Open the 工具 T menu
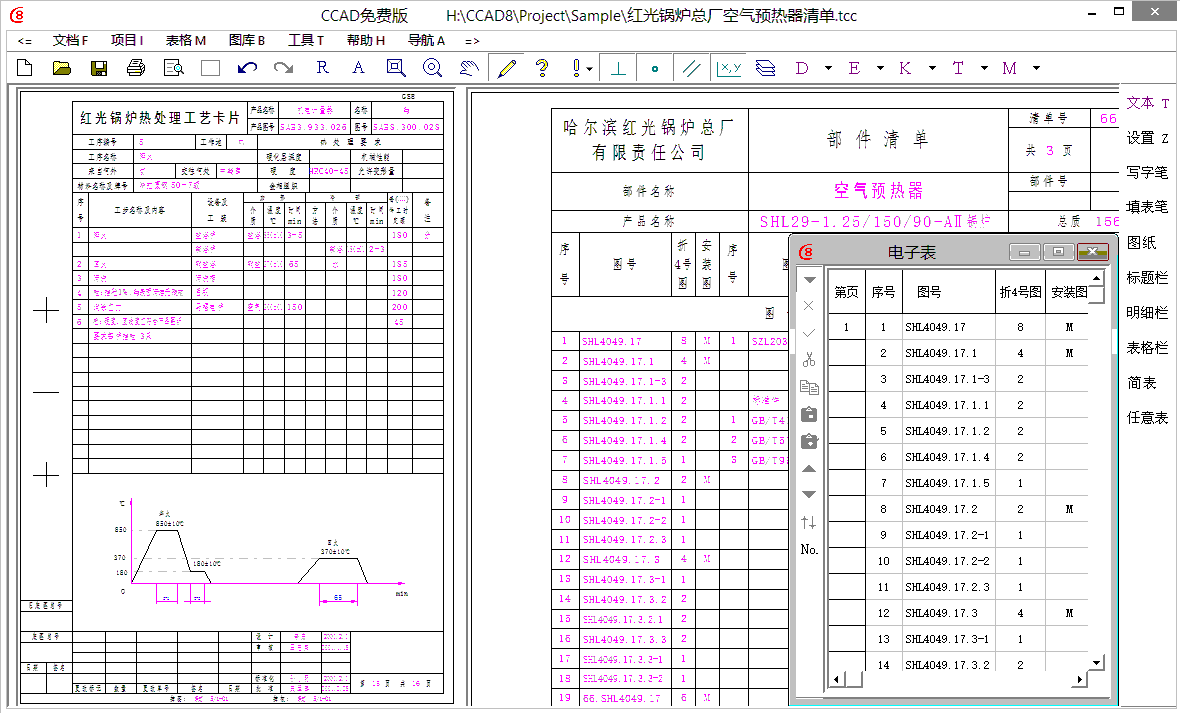Screen dimensions: 1180x713 coord(306,41)
